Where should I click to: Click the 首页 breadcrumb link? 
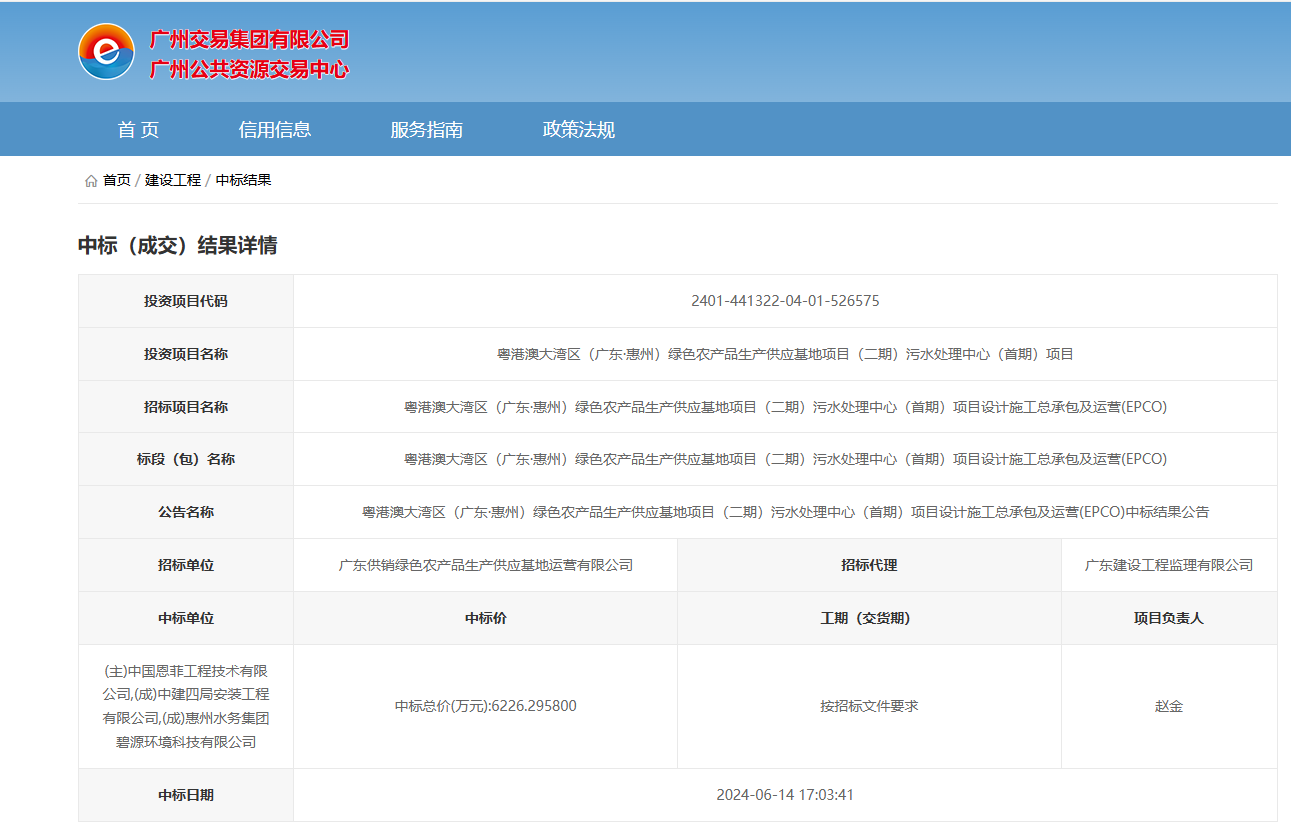tap(117, 181)
